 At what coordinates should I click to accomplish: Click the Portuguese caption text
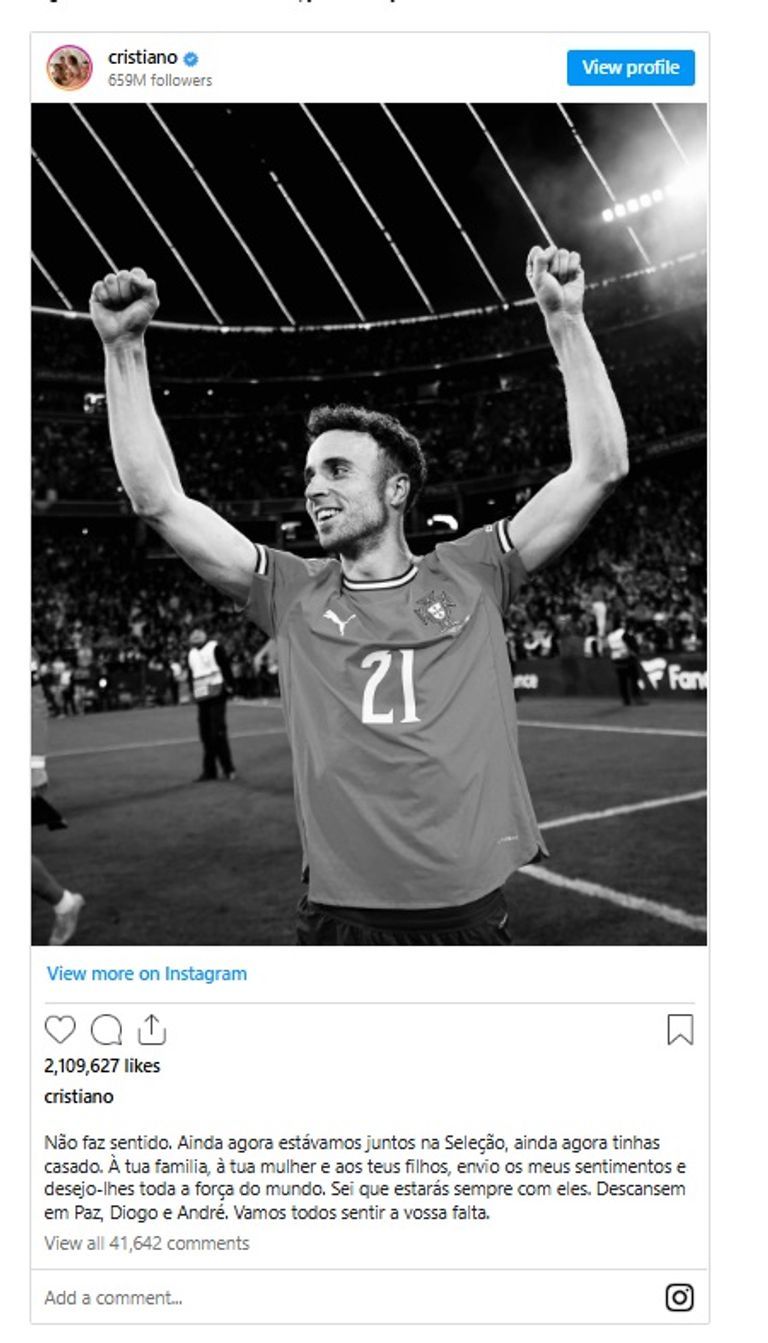pyautogui.click(x=365, y=1178)
